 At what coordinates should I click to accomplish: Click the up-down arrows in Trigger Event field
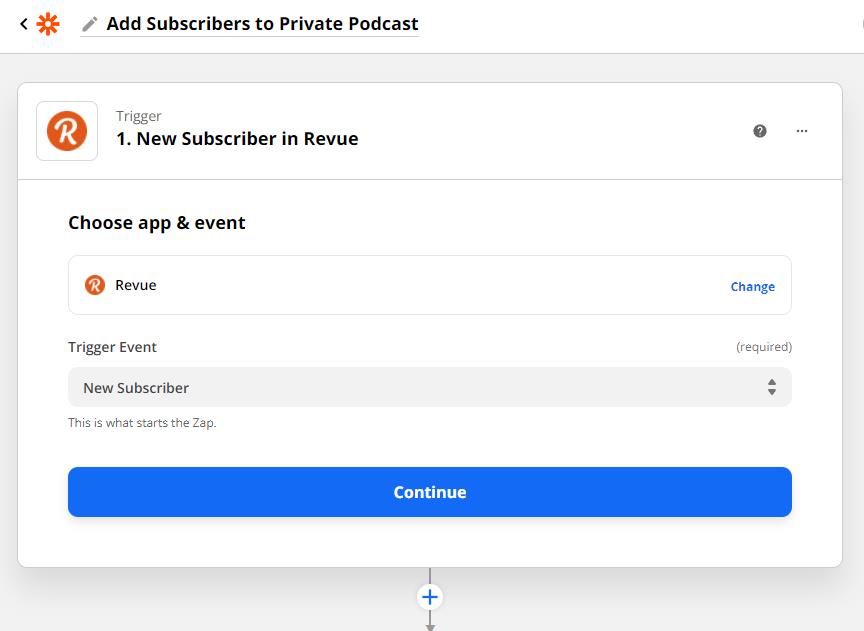(x=772, y=387)
